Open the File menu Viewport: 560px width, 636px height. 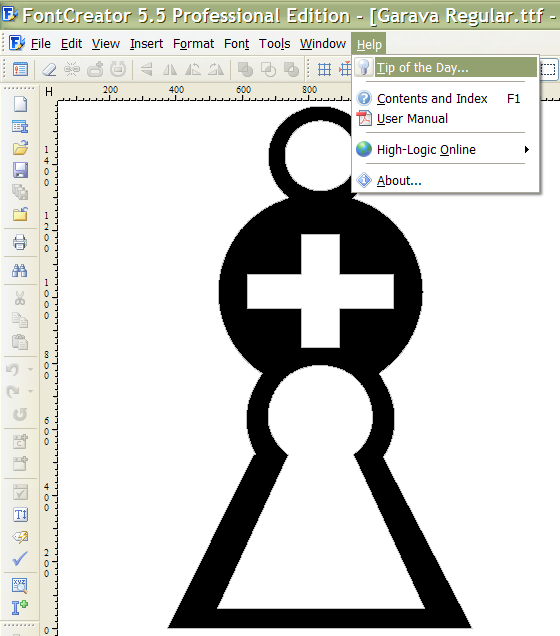pos(41,43)
